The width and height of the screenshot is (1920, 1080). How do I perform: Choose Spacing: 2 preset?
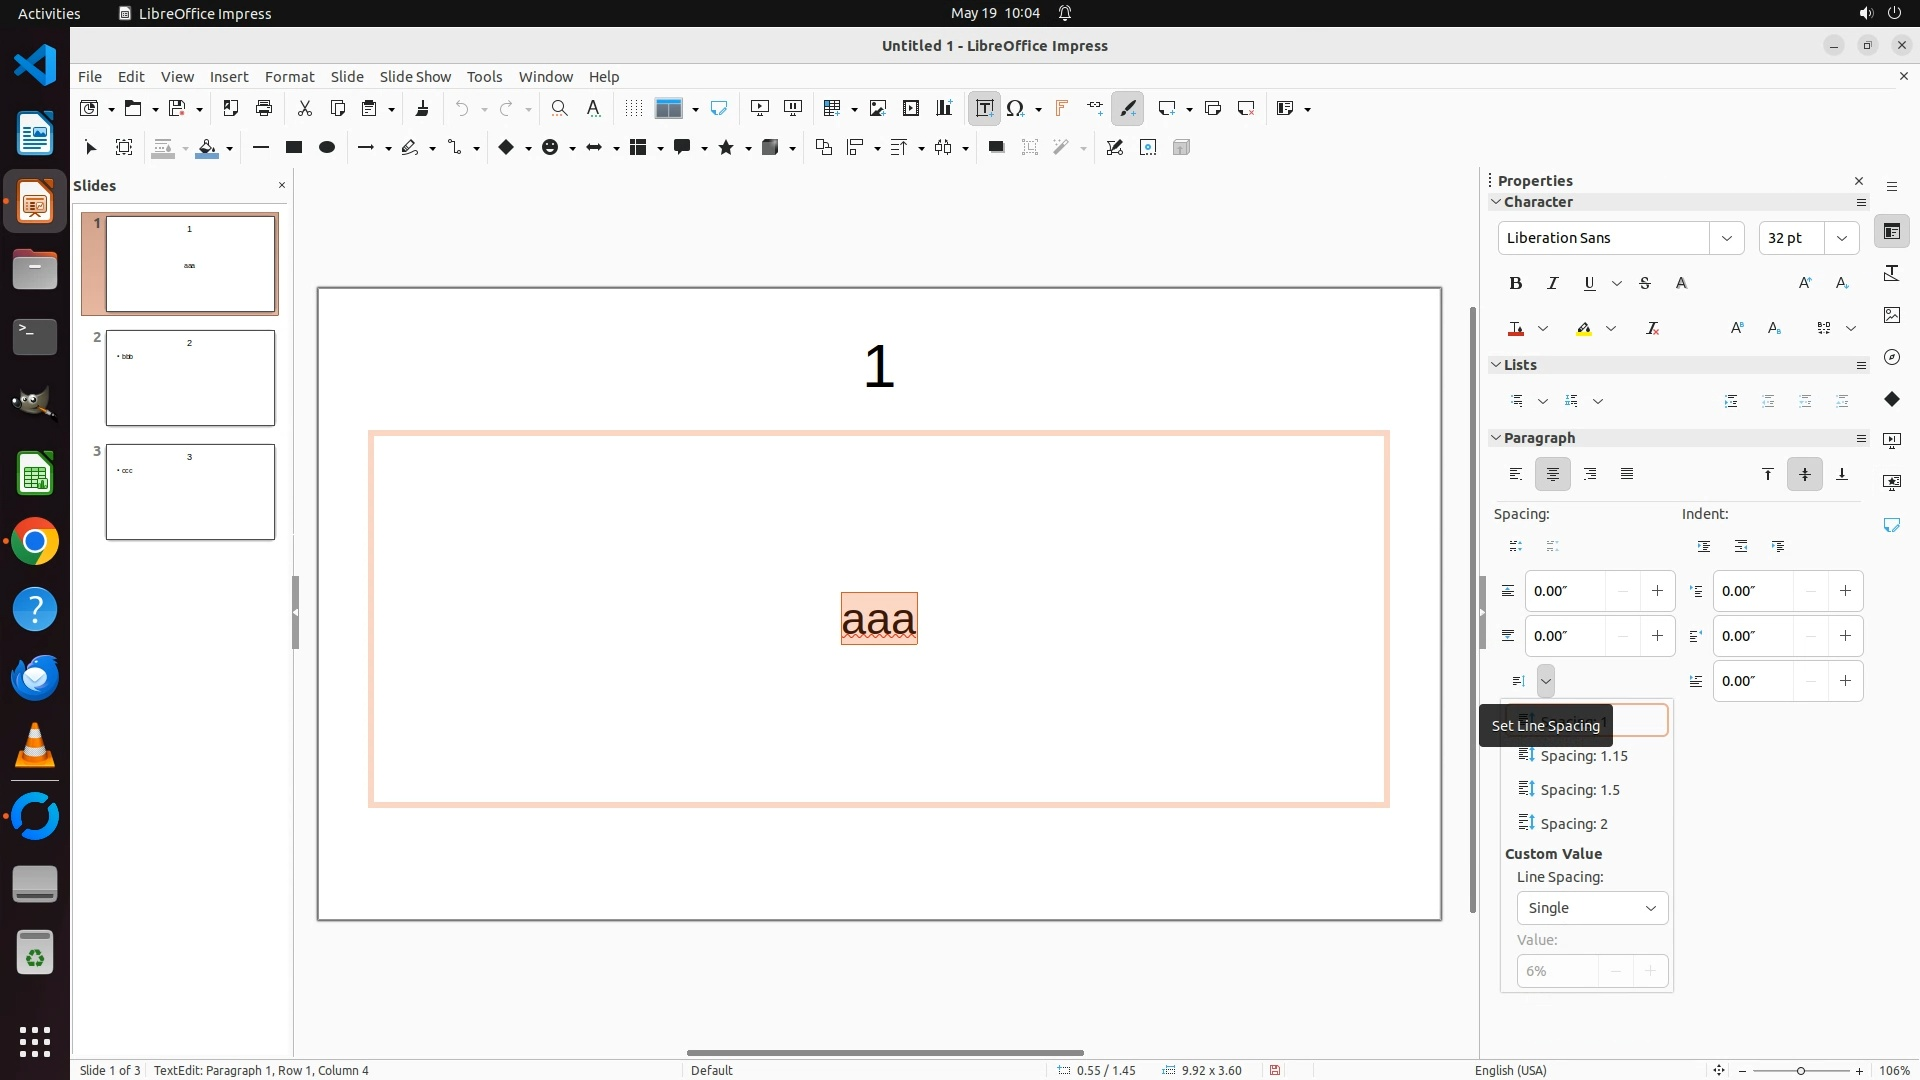pos(1573,824)
